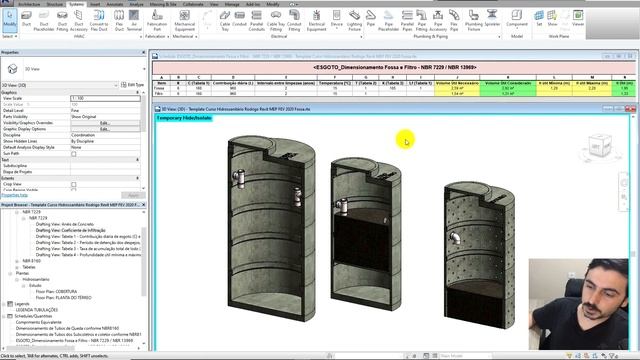Choose Conduit Fitting tool
This screenshot has width=640, height=360.
(294, 20)
